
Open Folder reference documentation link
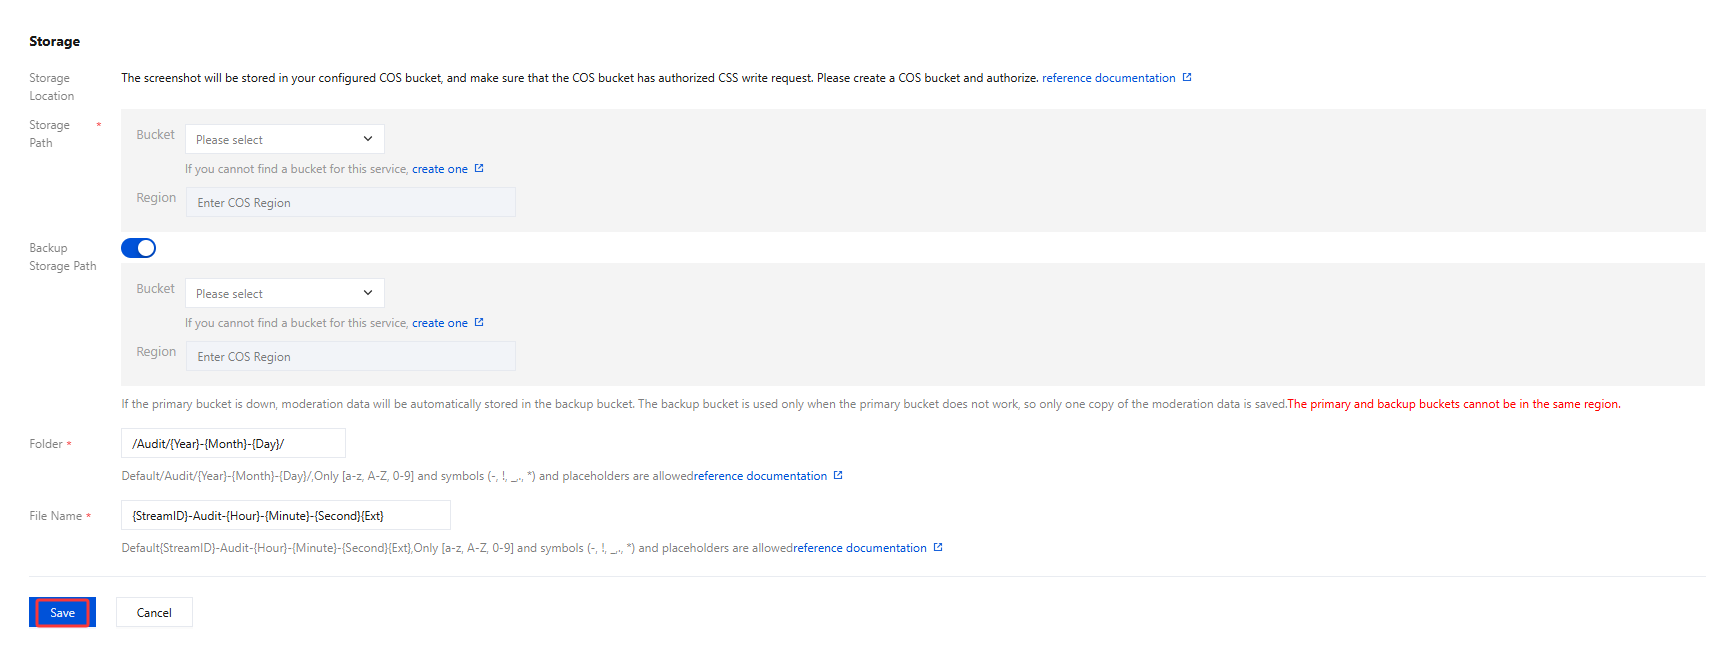[760, 476]
